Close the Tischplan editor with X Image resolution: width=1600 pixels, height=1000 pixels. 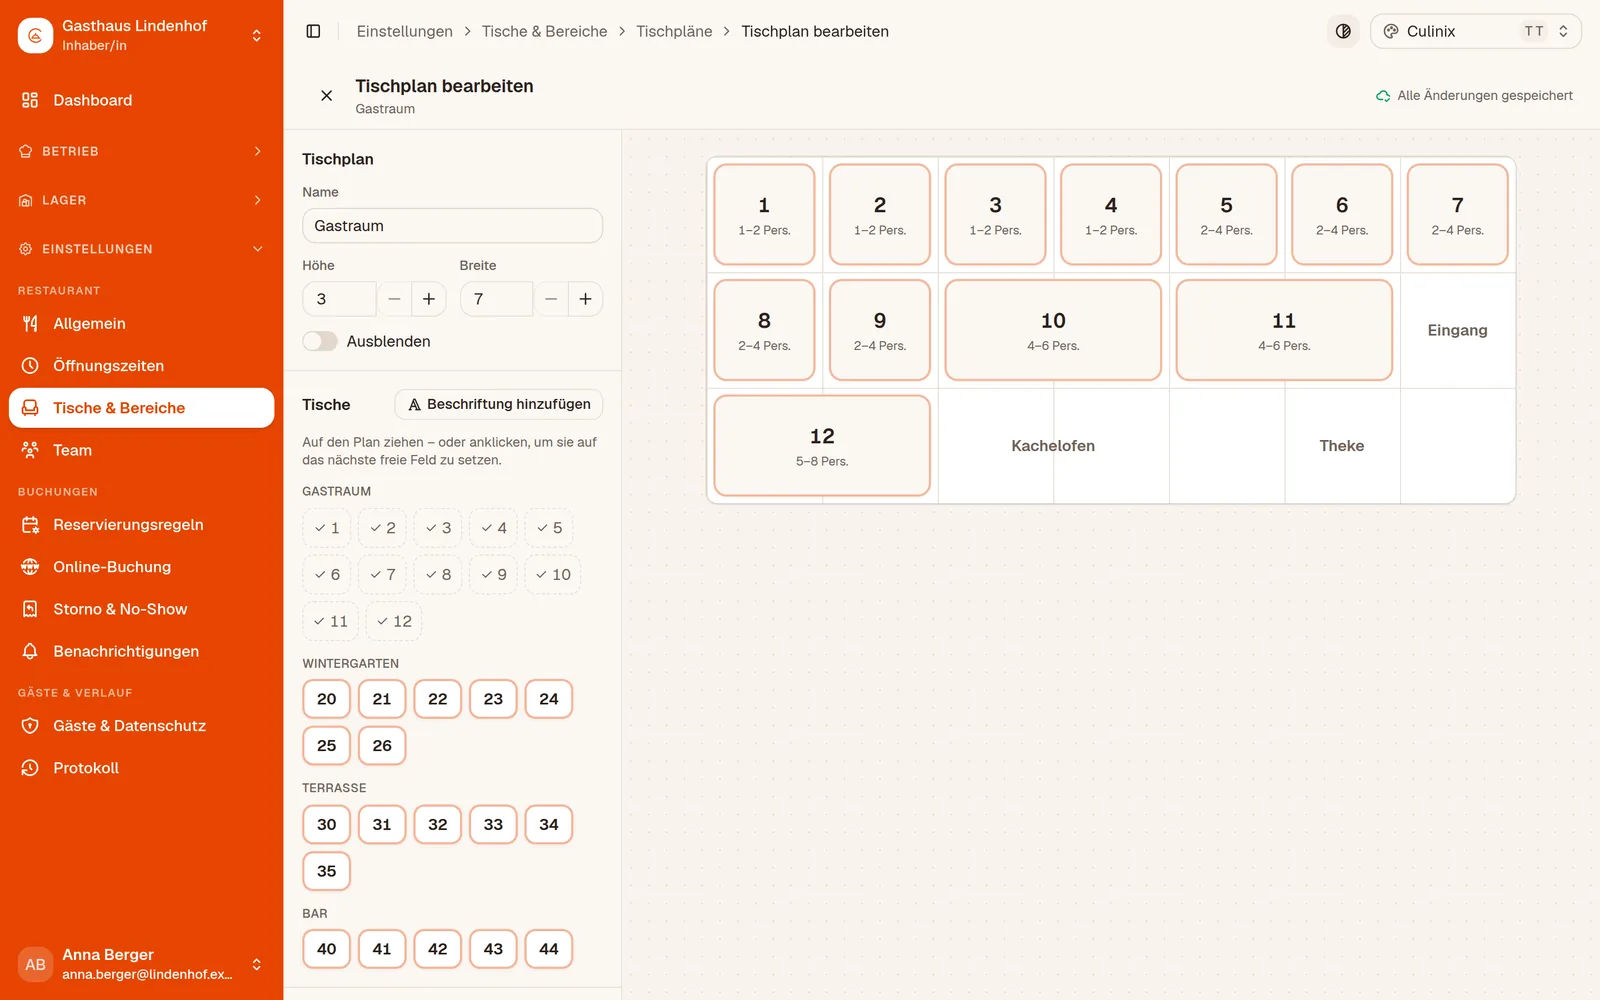(326, 96)
